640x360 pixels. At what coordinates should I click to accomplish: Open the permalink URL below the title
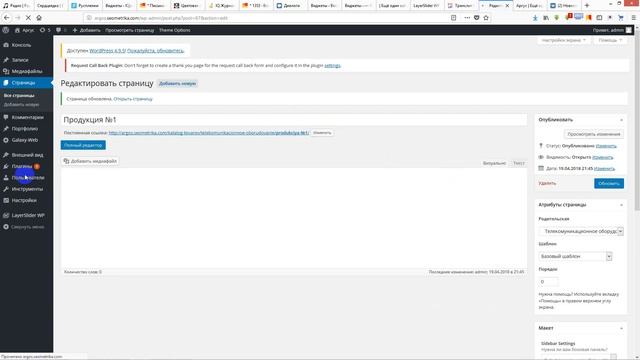(x=209, y=133)
